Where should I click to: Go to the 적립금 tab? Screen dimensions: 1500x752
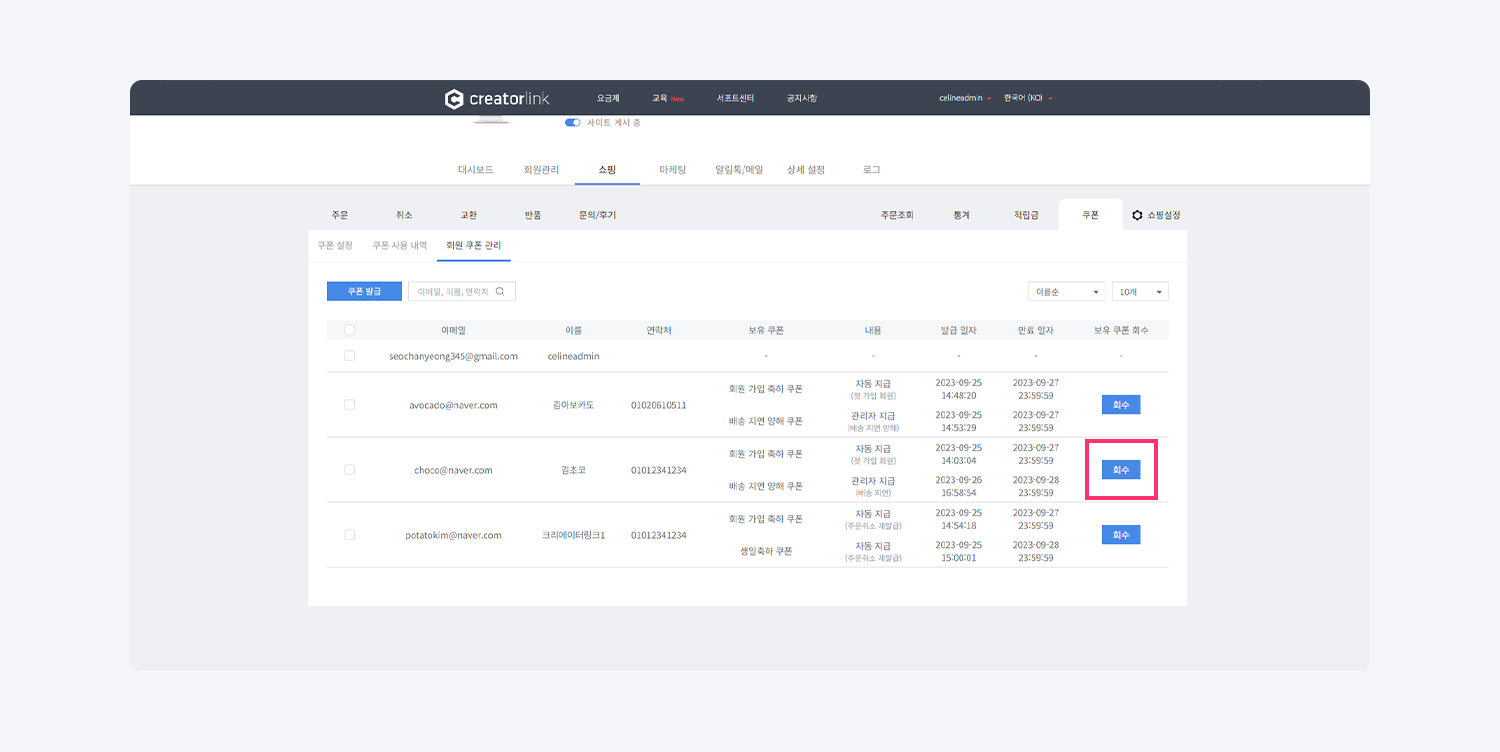[x=1026, y=215]
